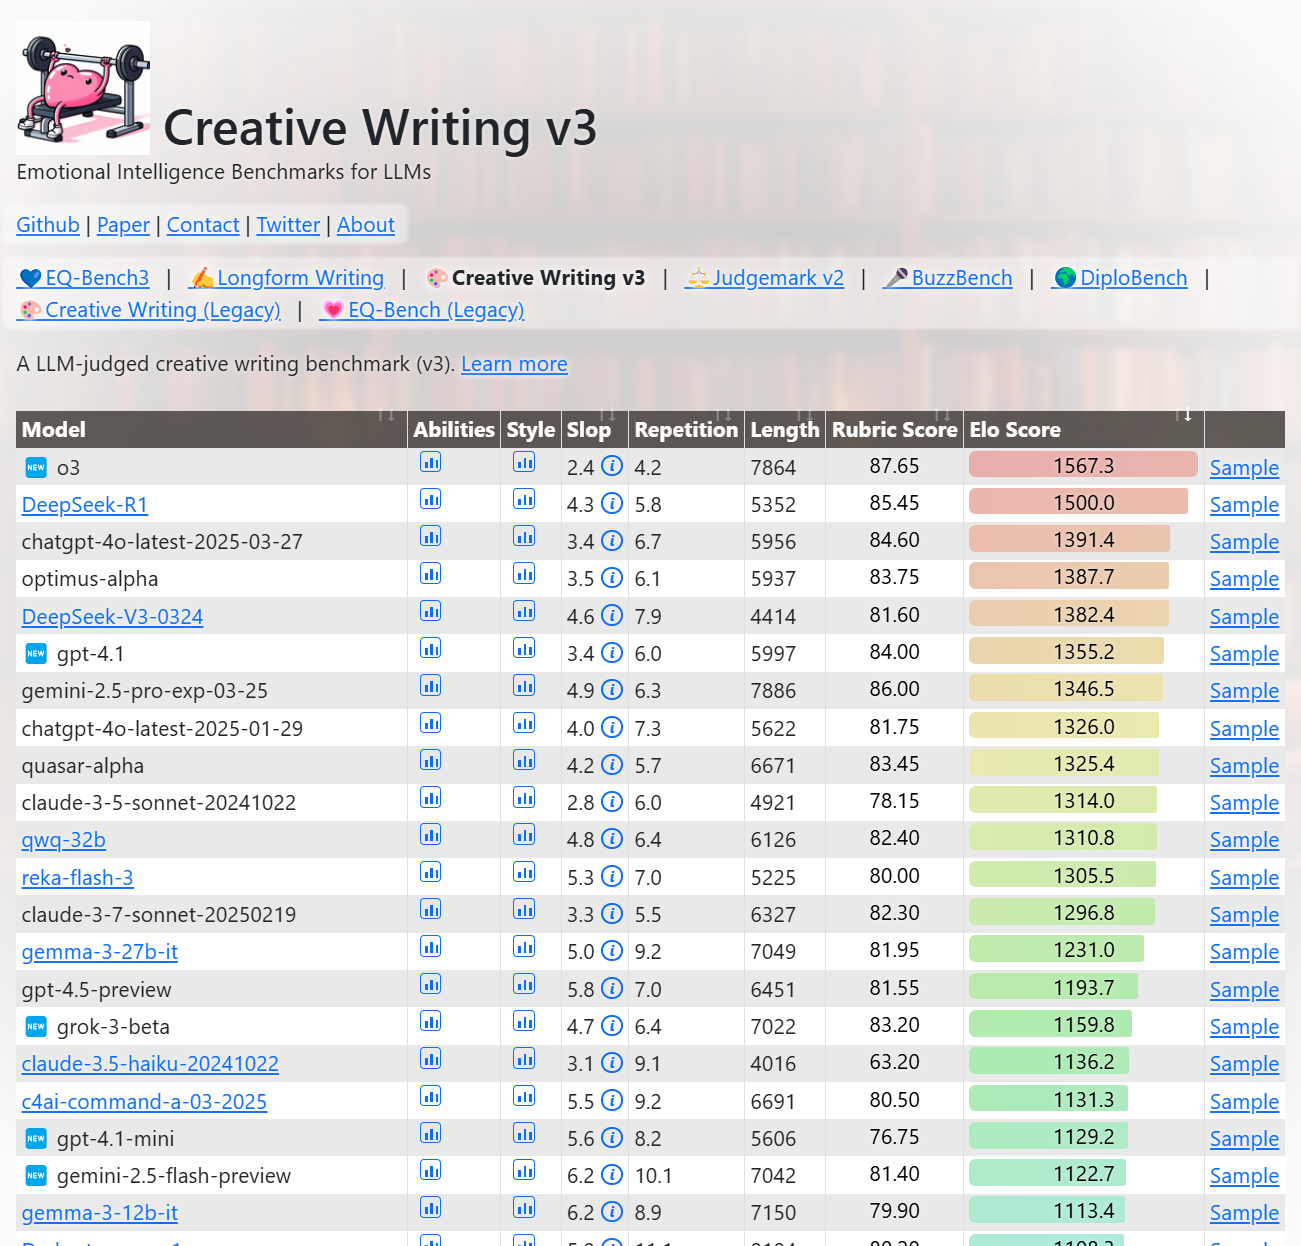The width and height of the screenshot is (1301, 1246).
Task: Switch to Longform Writing leaderboard
Action: 287,278
